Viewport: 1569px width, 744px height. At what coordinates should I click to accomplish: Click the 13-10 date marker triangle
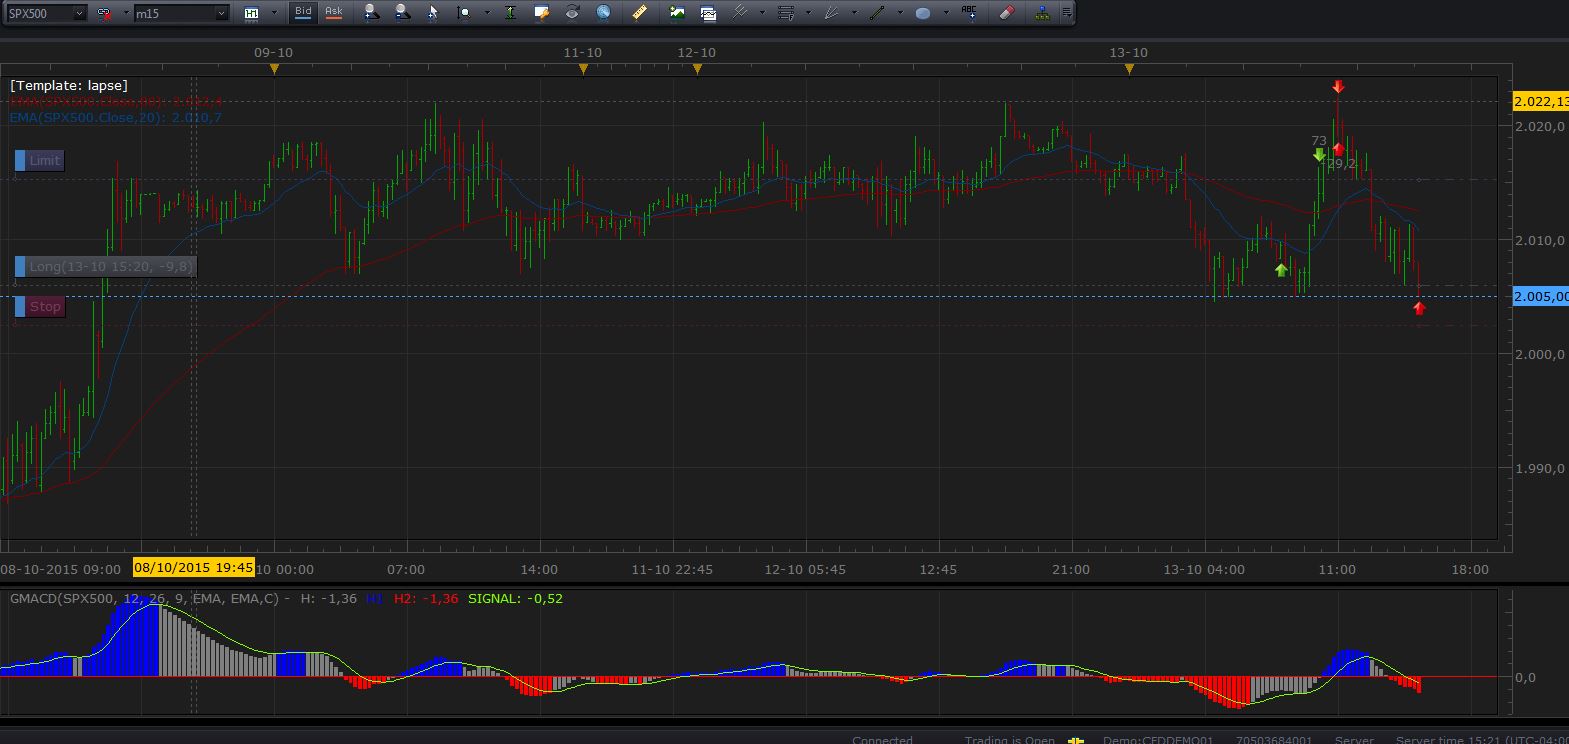[1129, 69]
